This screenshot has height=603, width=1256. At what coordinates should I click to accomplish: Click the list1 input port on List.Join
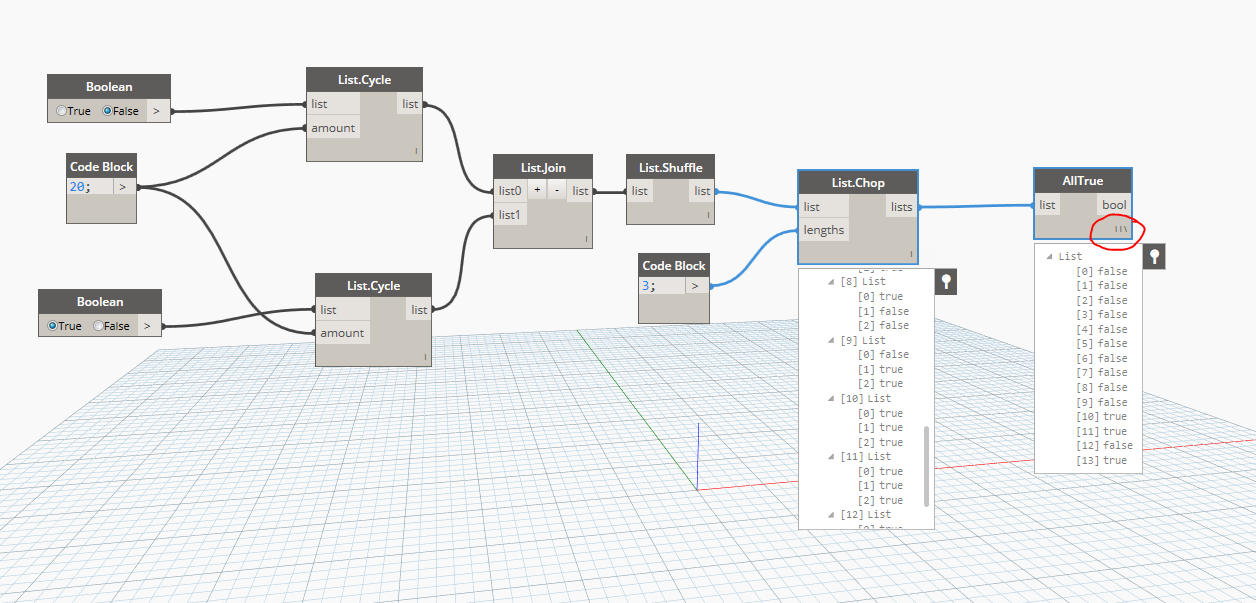[510, 214]
